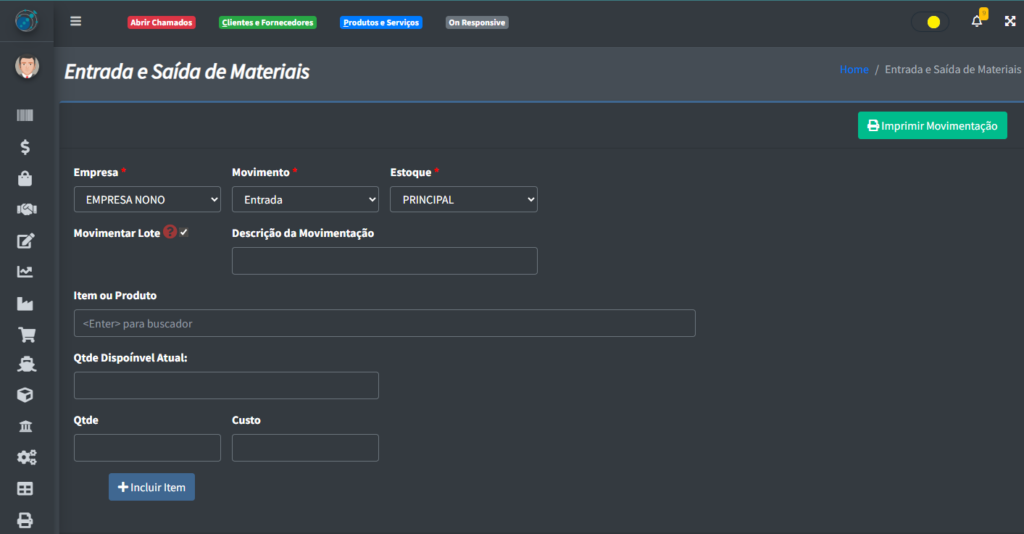Click the fullscreen expand arrows icon

(x=1009, y=21)
